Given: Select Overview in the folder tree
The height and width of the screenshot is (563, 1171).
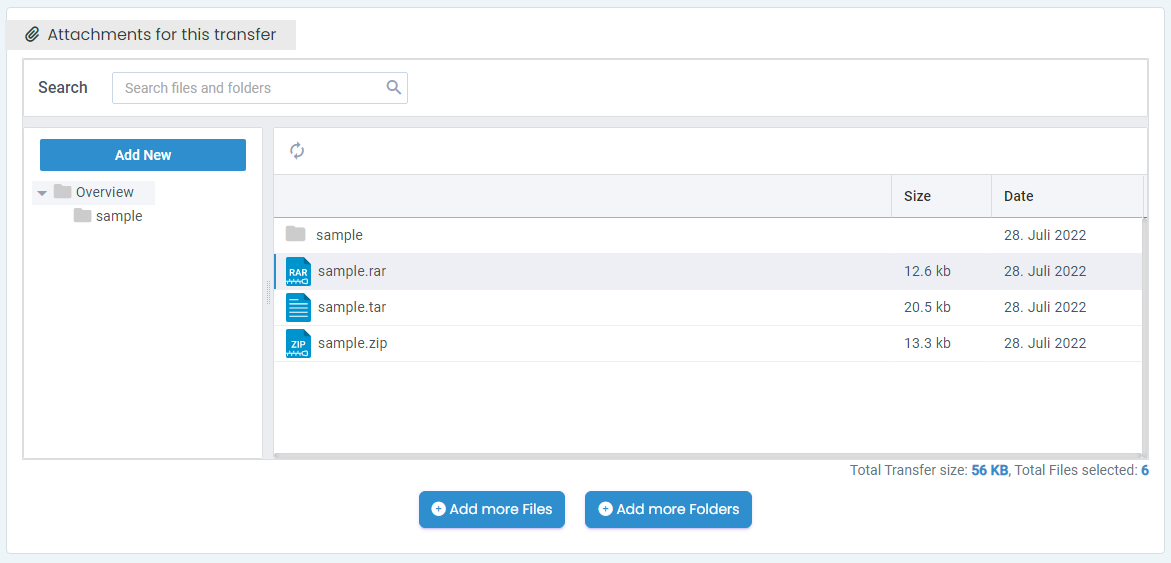Looking at the screenshot, I should pyautogui.click(x=104, y=192).
